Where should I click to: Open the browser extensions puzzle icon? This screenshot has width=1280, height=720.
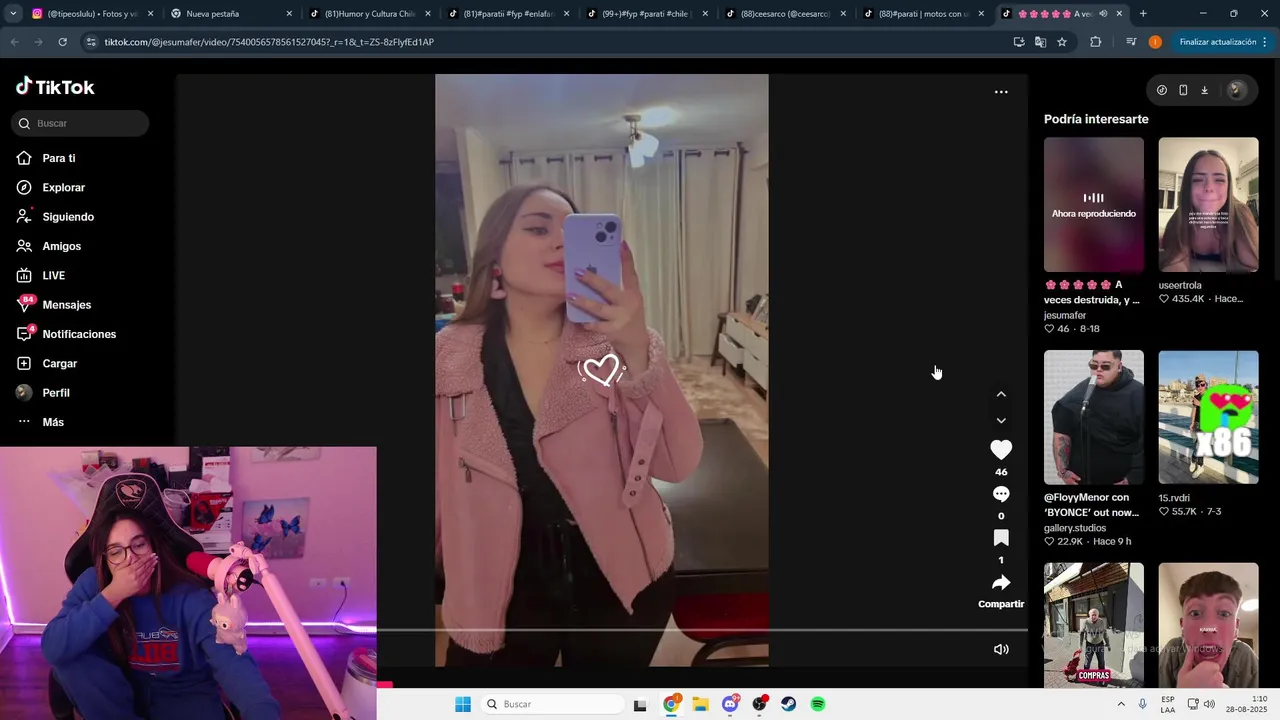coord(1096,42)
